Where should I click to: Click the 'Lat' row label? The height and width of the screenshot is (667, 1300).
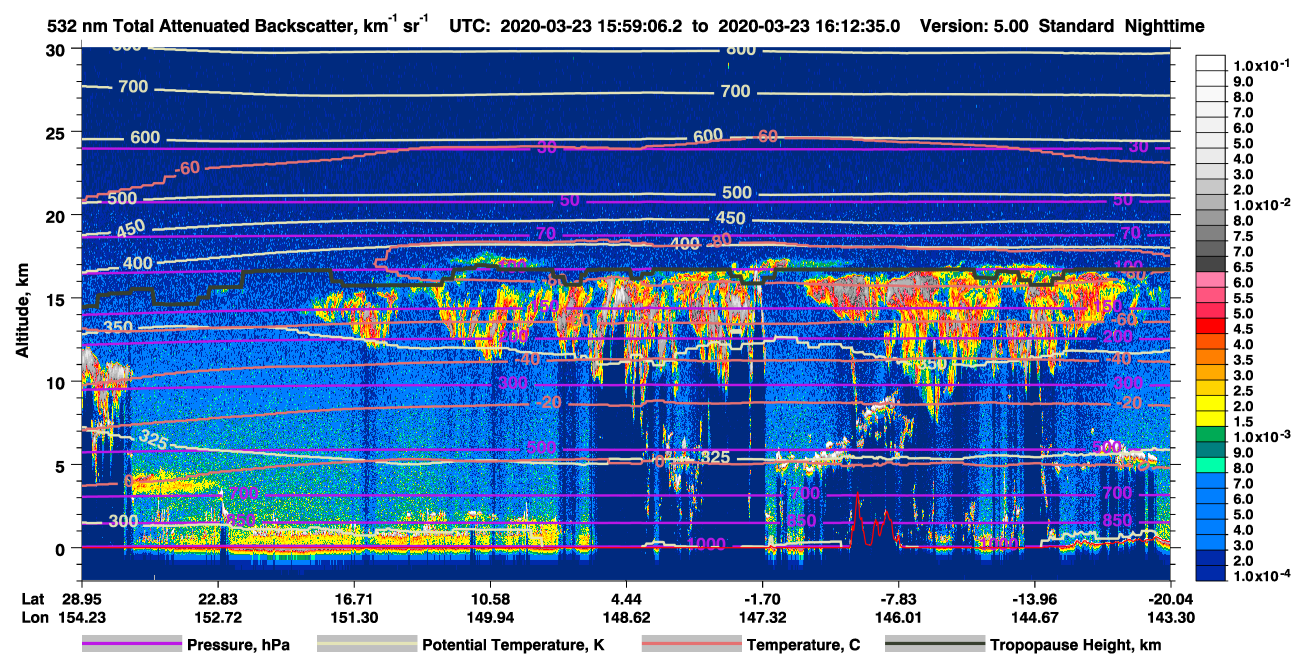click(33, 598)
